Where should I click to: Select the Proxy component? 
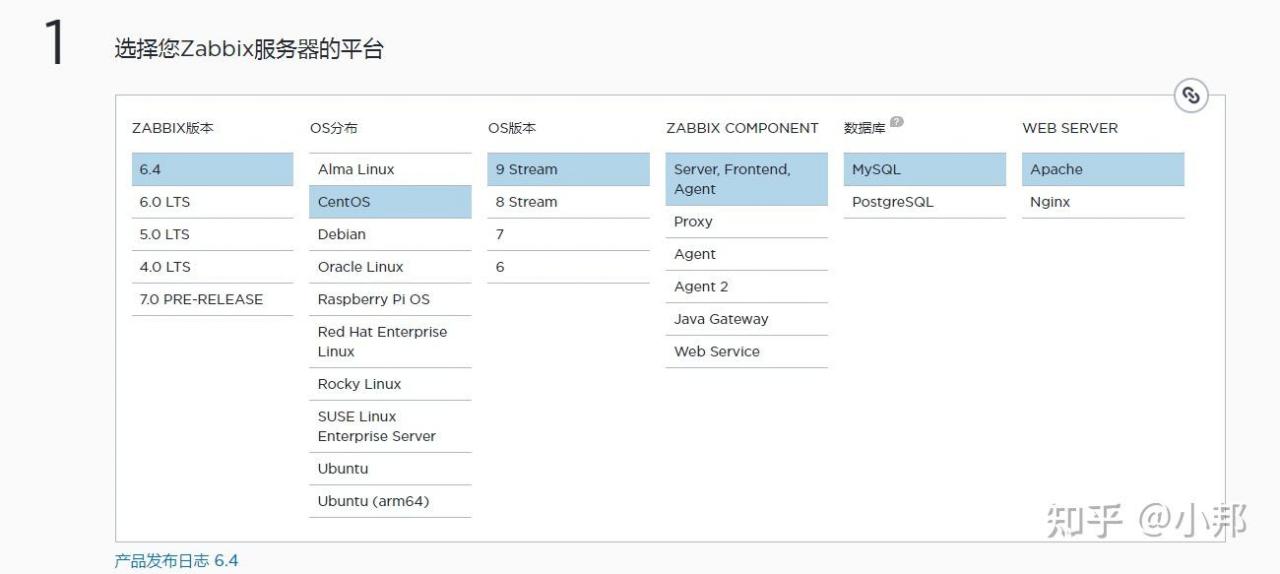pyautogui.click(x=747, y=222)
